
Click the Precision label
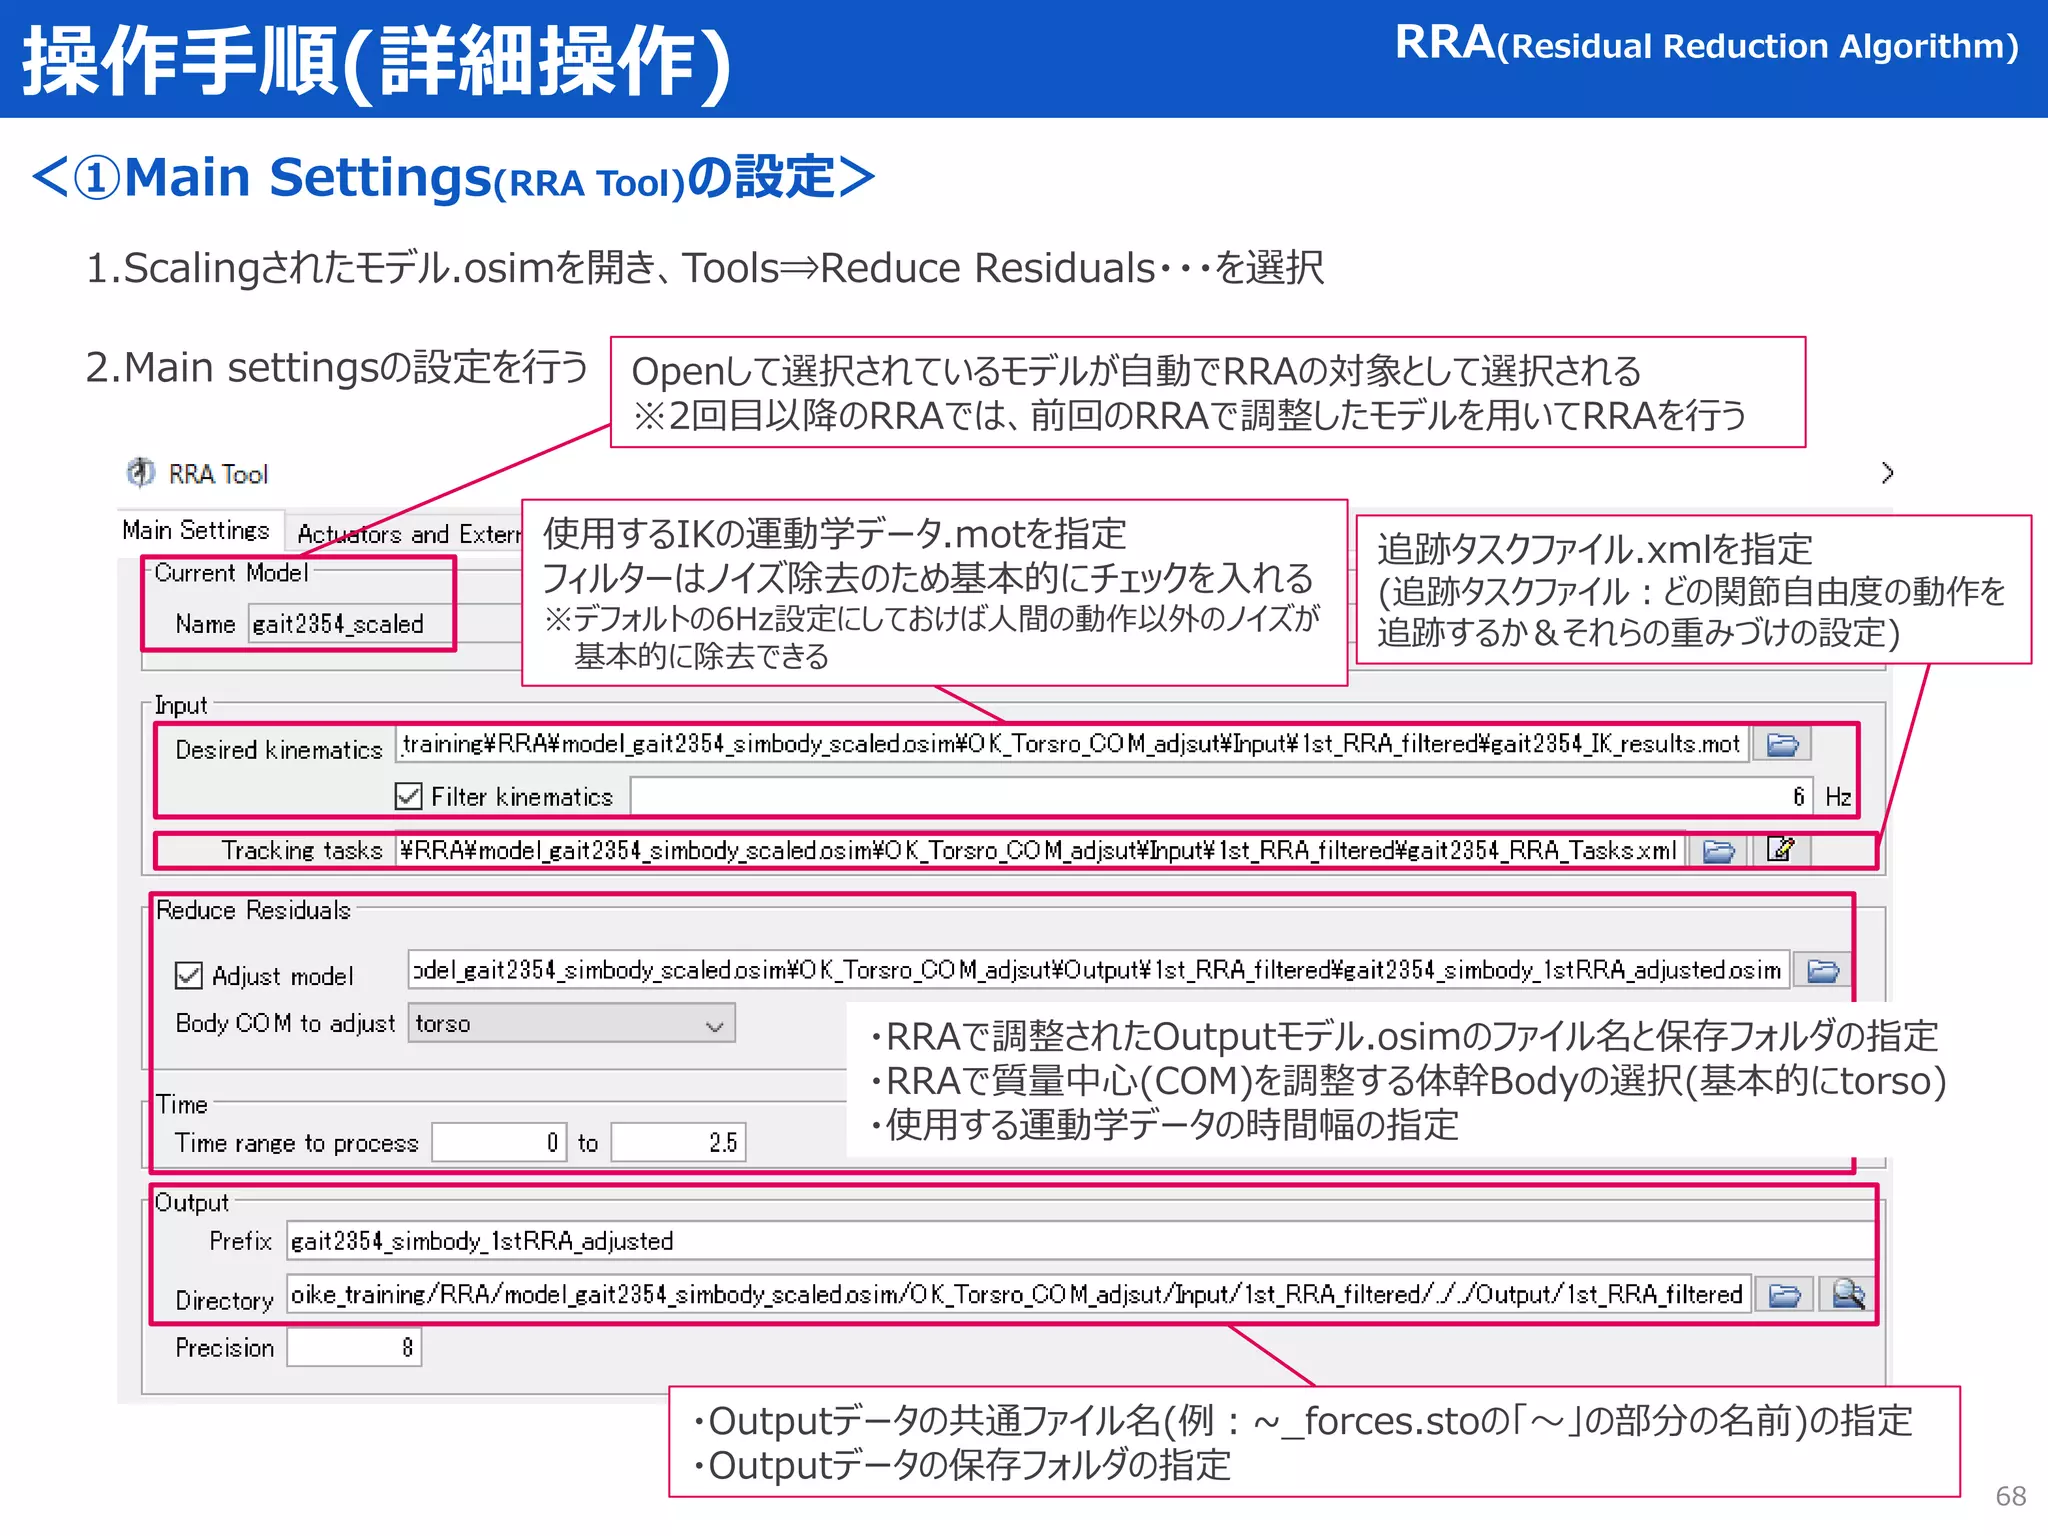[x=225, y=1348]
